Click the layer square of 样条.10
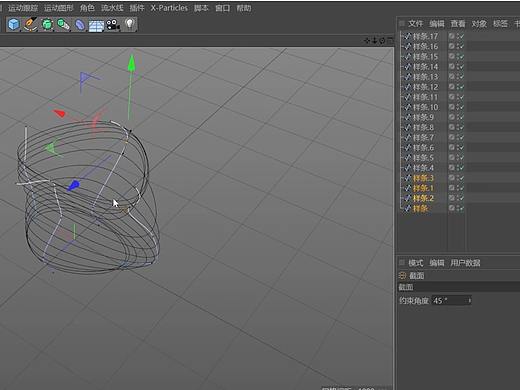This screenshot has height=390, width=520. tap(452, 107)
